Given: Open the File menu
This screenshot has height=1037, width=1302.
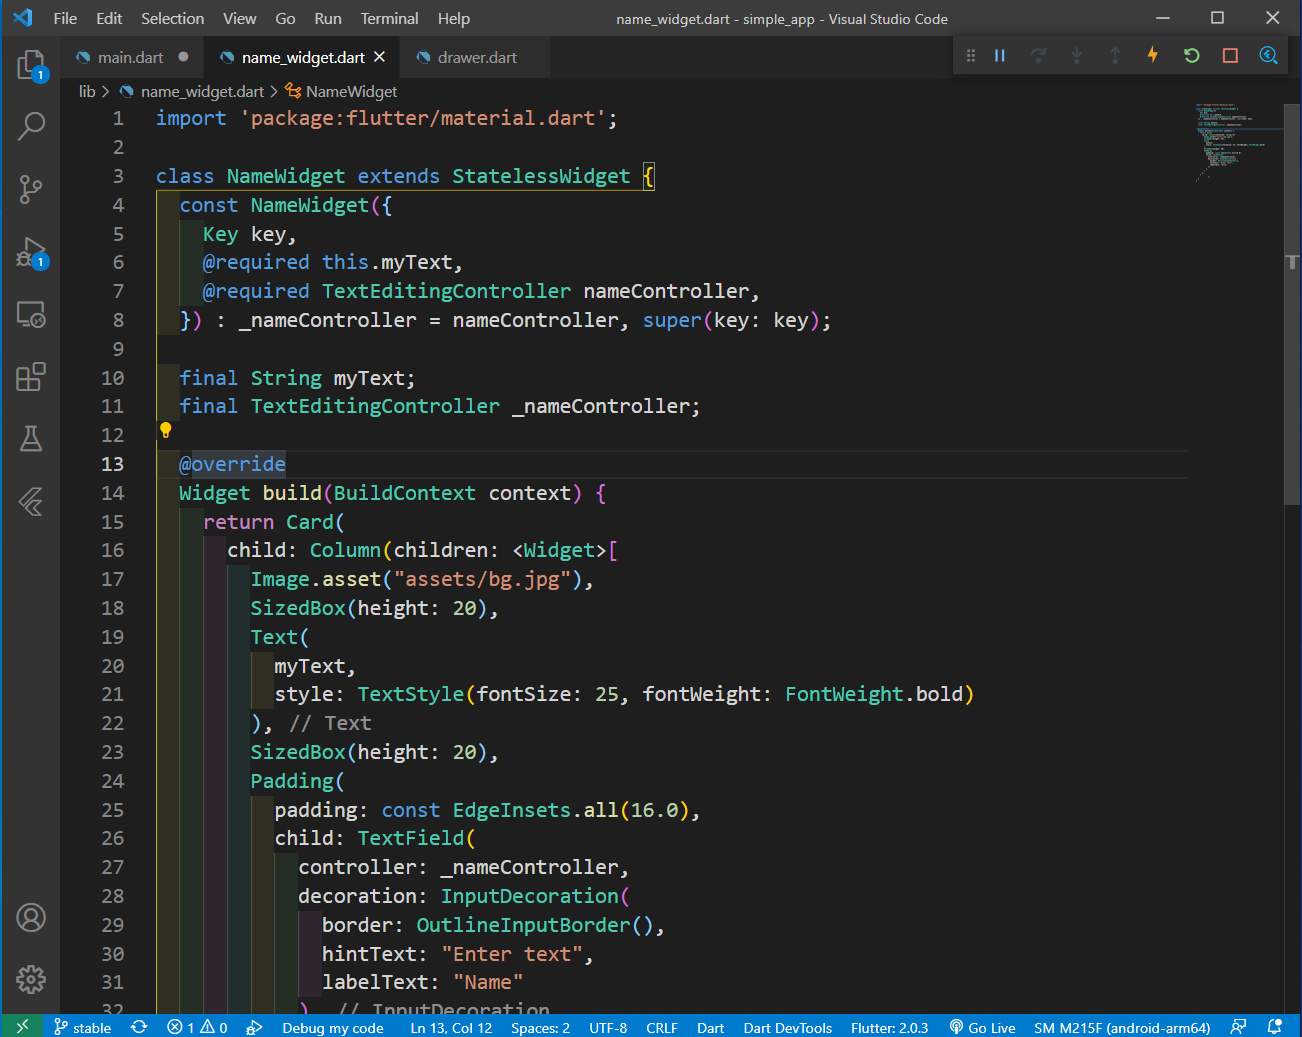Looking at the screenshot, I should point(65,18).
